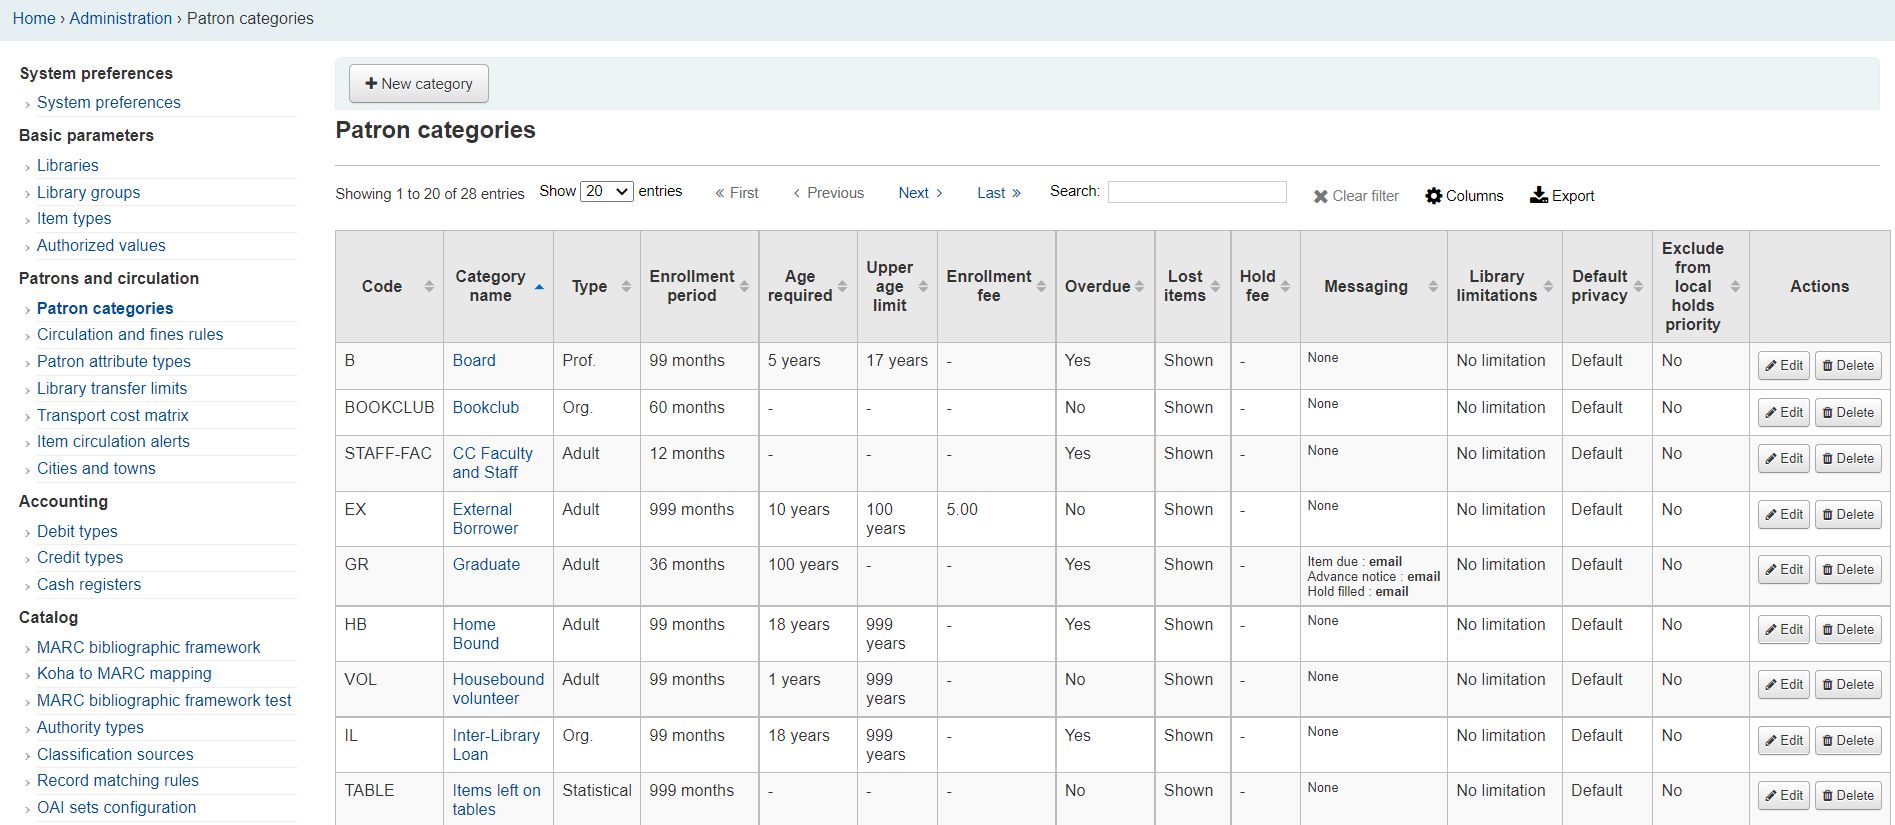
Task: Open Classification sources link
Action: click(115, 754)
